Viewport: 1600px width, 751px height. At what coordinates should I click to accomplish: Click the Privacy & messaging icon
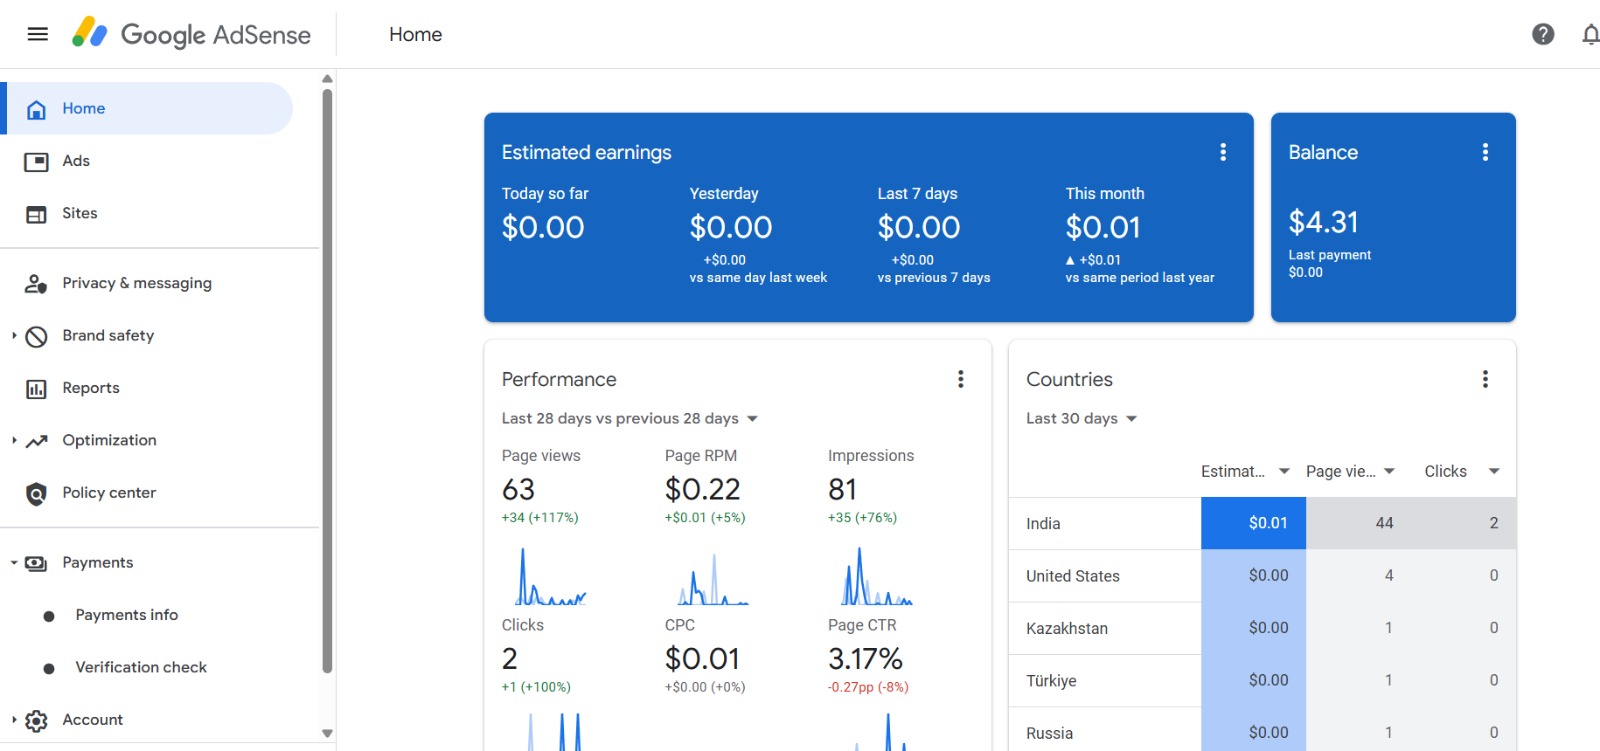pos(36,284)
